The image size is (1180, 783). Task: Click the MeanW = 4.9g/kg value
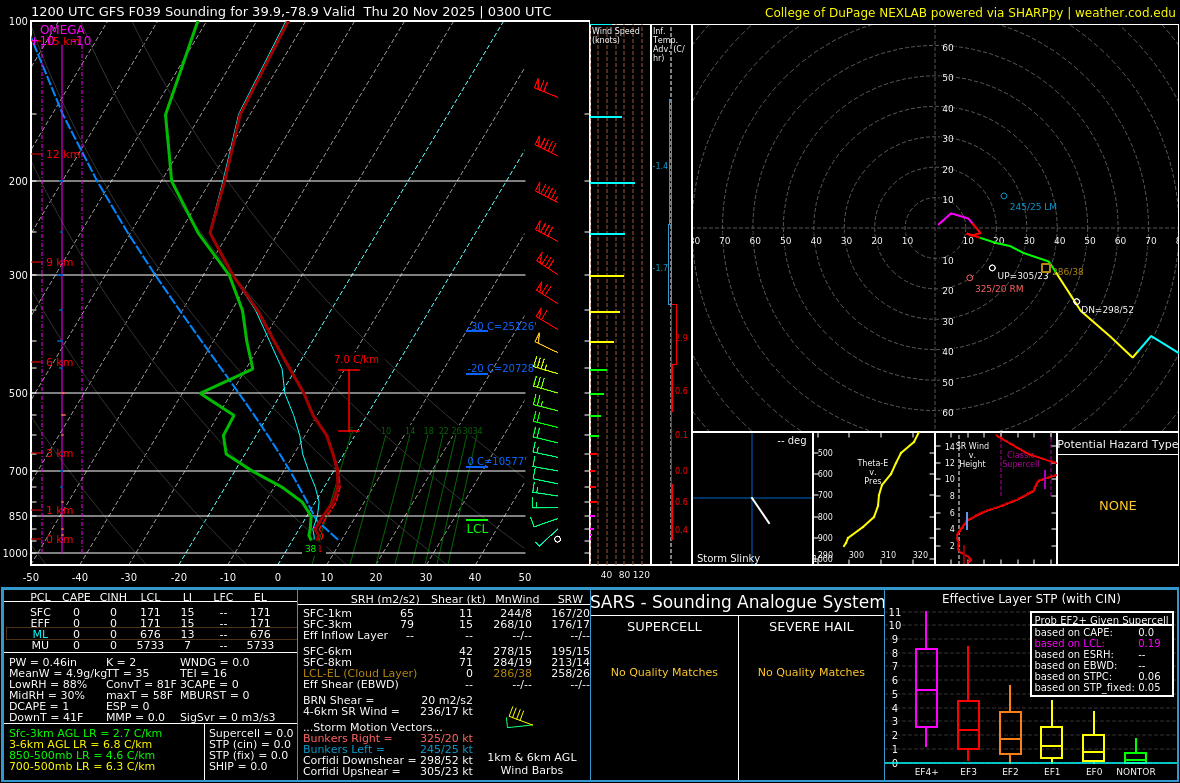click(57, 673)
